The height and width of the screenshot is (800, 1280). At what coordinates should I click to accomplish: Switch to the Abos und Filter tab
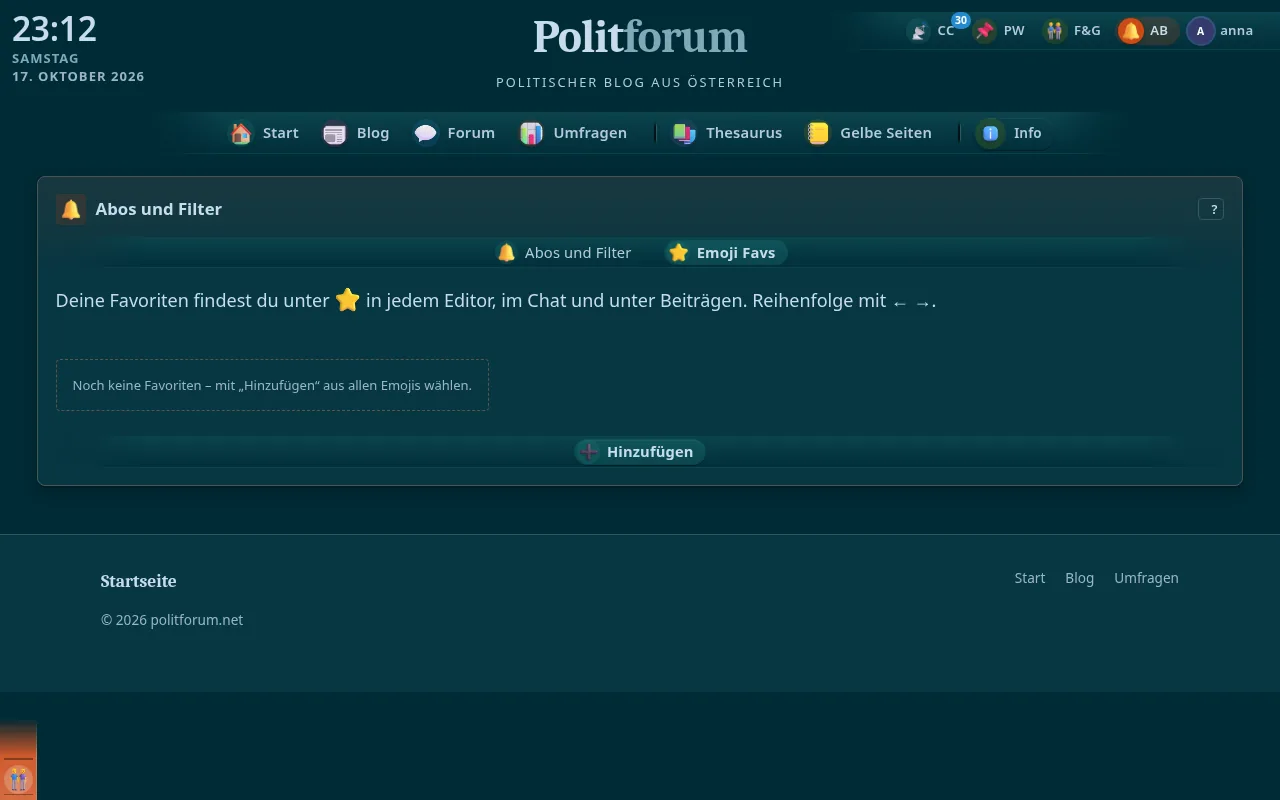(x=565, y=253)
